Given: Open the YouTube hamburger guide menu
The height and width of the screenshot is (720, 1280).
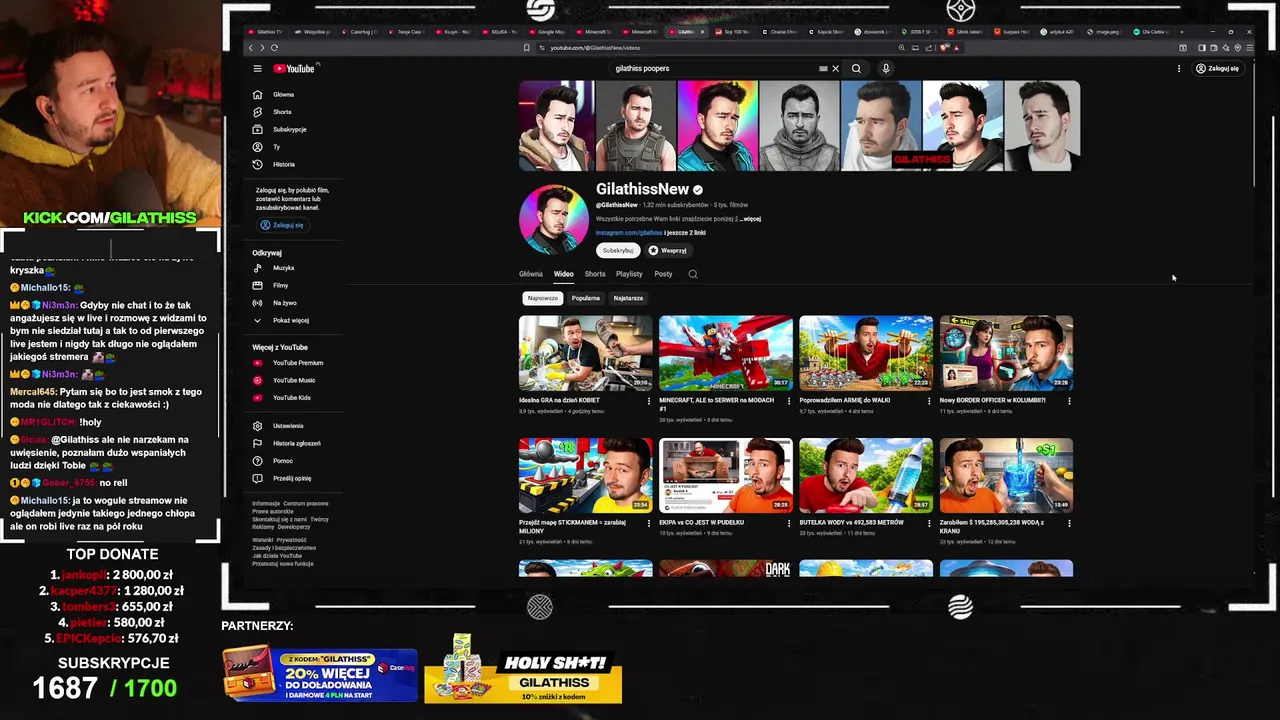Looking at the screenshot, I should coord(257,69).
